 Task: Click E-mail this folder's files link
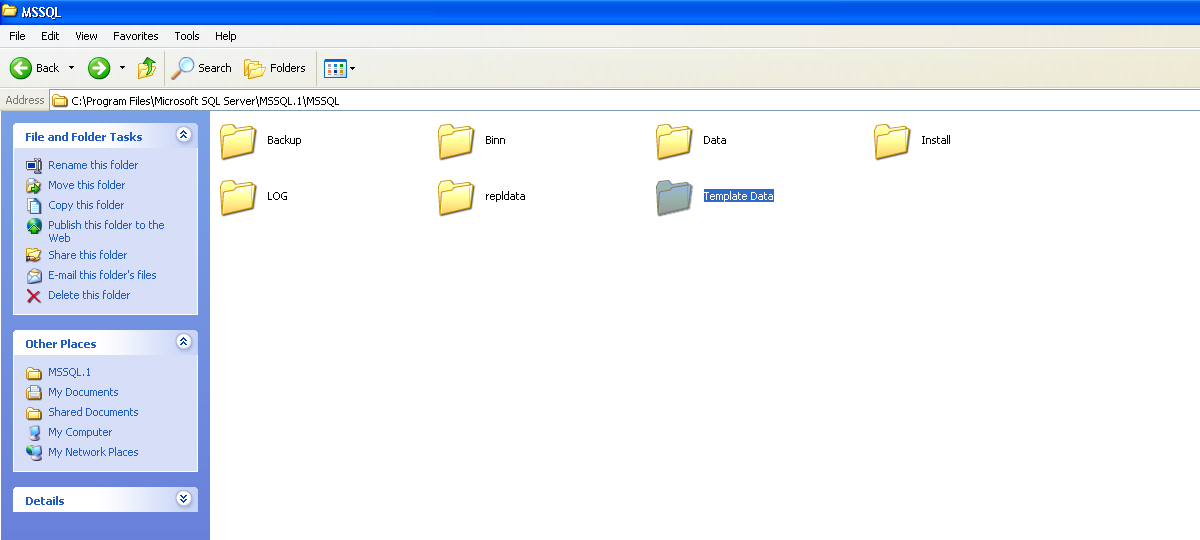pyautogui.click(x=102, y=275)
